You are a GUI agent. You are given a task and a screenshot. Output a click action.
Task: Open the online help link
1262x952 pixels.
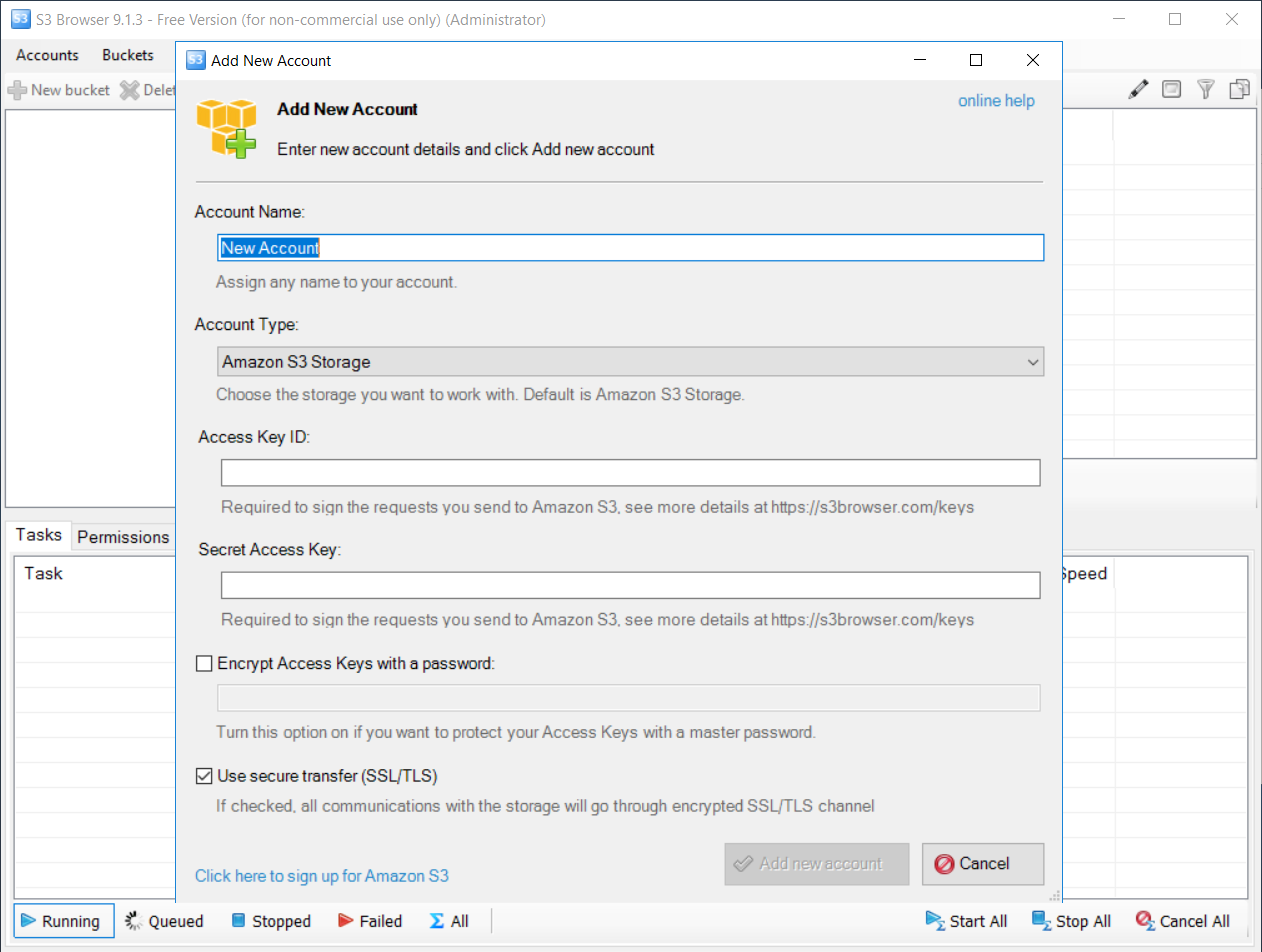(996, 101)
